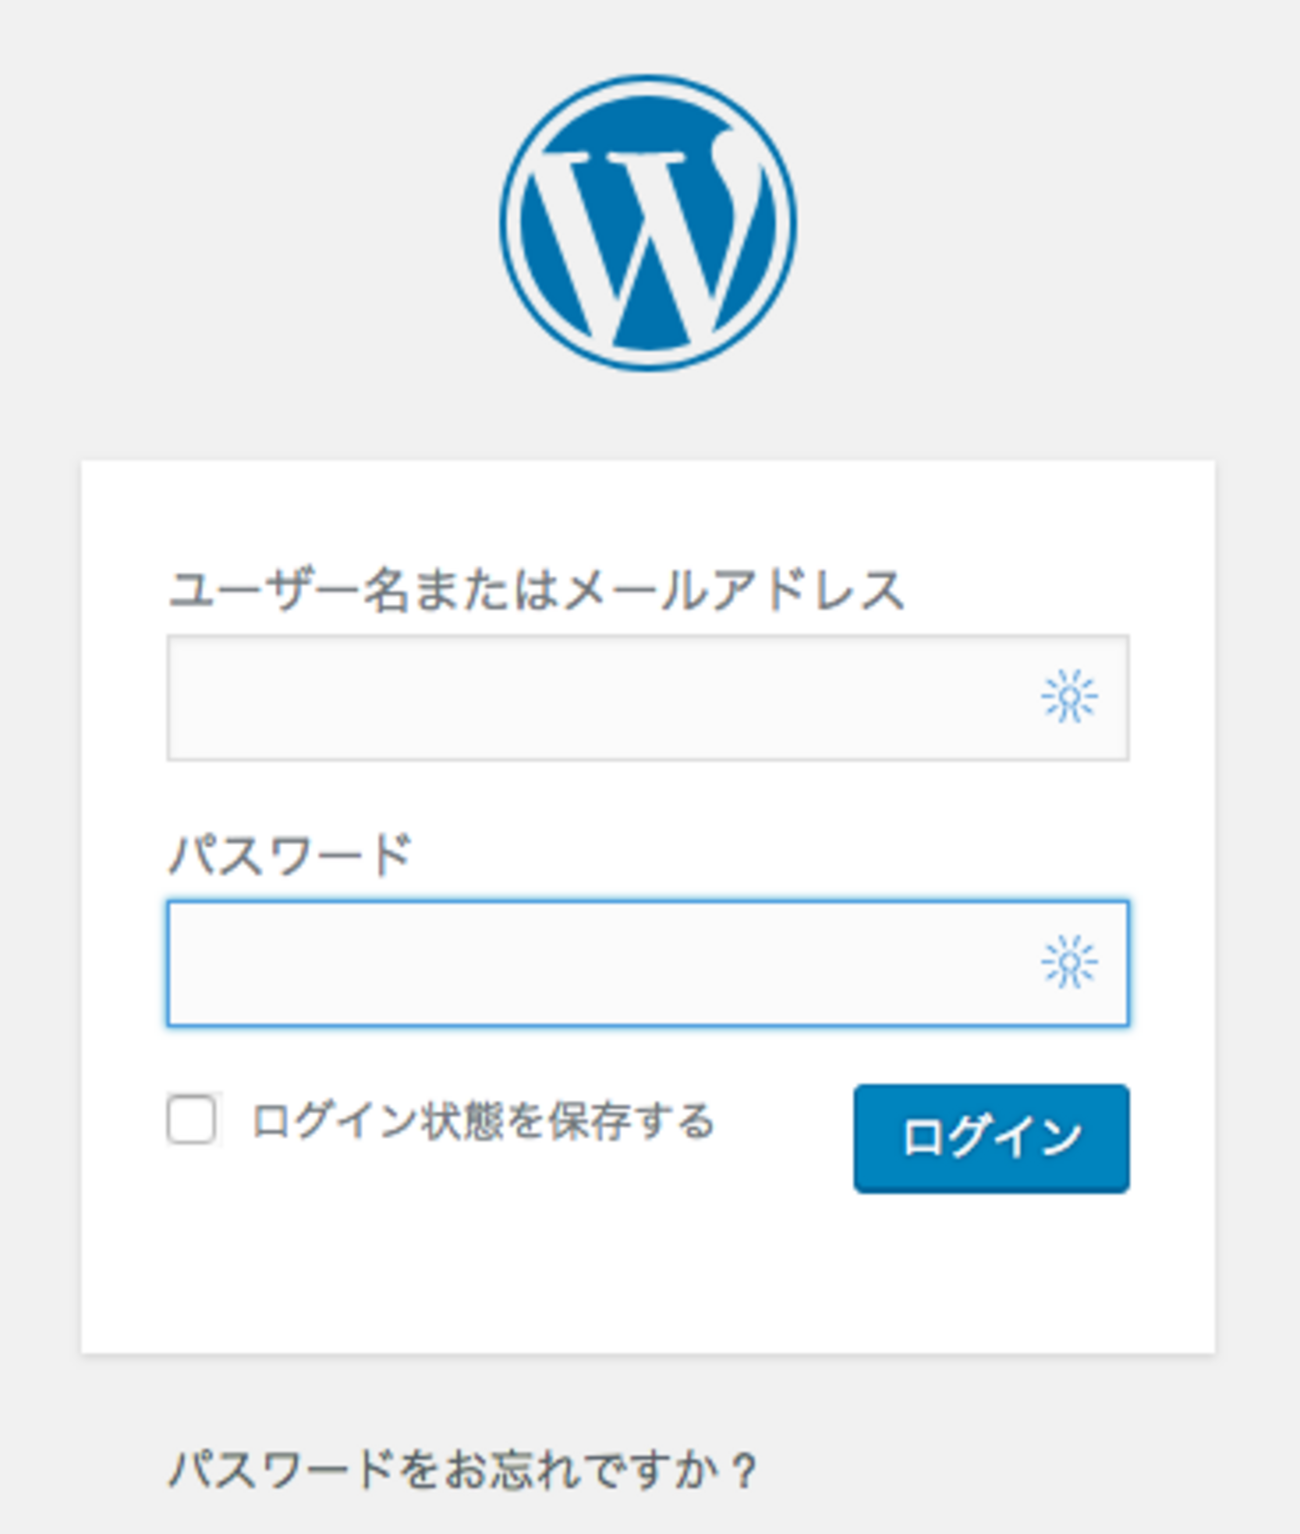Place cursor in the username or email box
The width and height of the screenshot is (1300, 1534).
point(600,697)
